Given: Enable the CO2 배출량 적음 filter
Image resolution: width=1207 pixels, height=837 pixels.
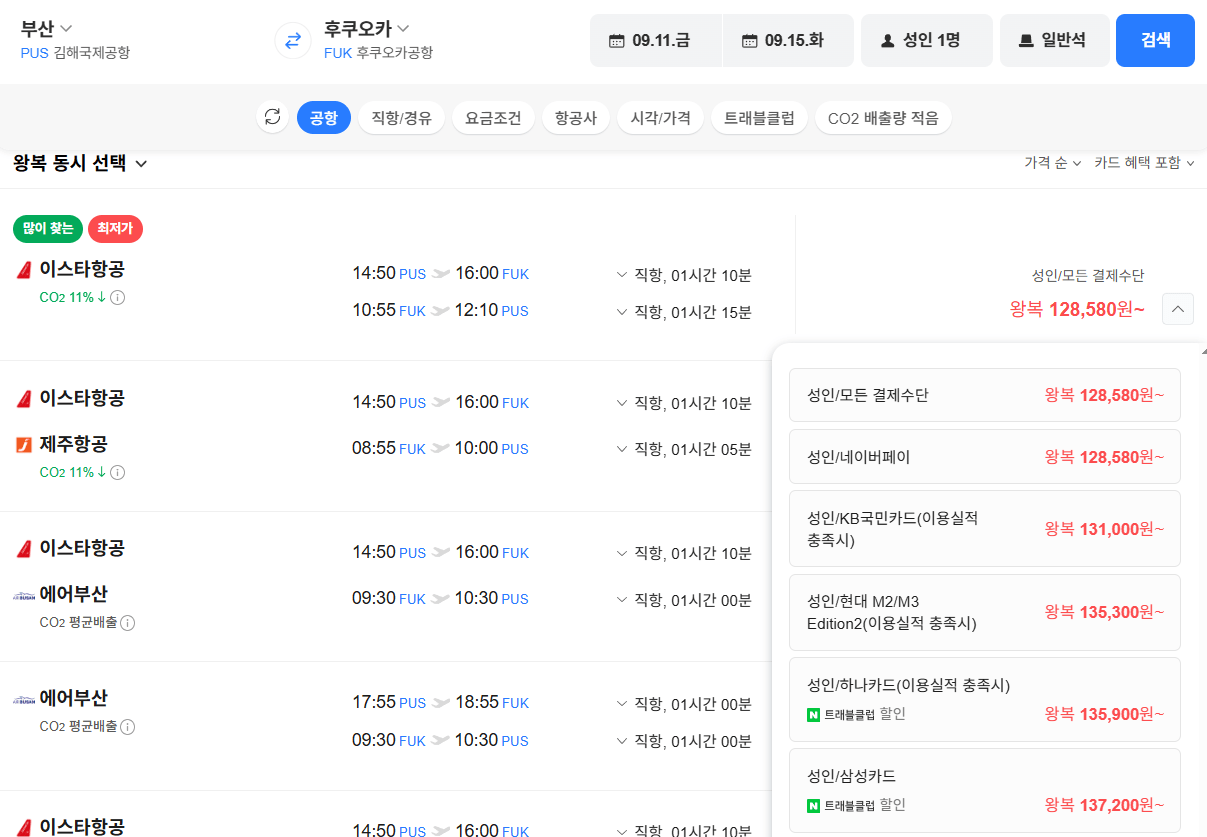Looking at the screenshot, I should point(883,117).
